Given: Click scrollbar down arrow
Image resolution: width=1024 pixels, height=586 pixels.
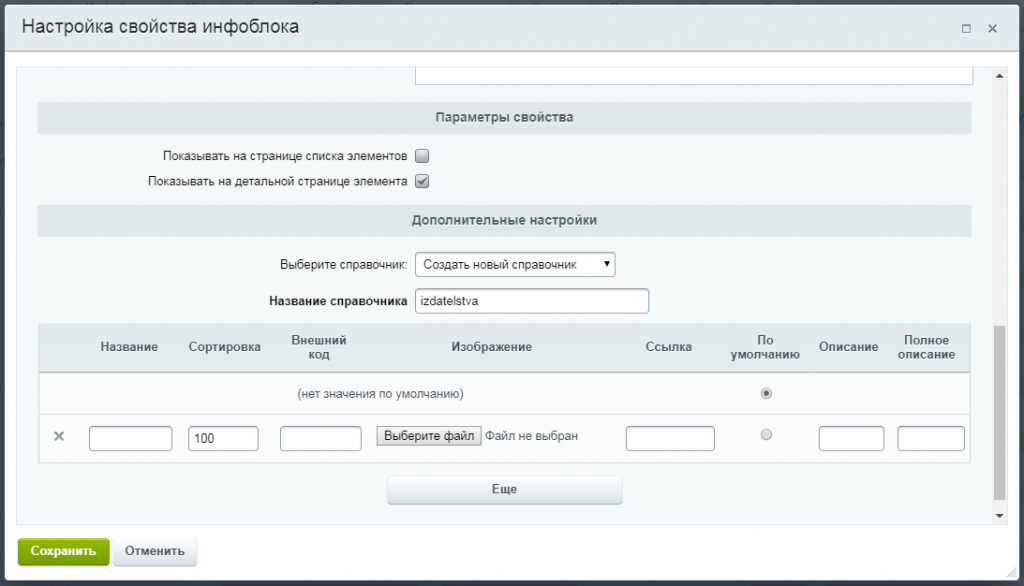Looking at the screenshot, I should coord(999,515).
